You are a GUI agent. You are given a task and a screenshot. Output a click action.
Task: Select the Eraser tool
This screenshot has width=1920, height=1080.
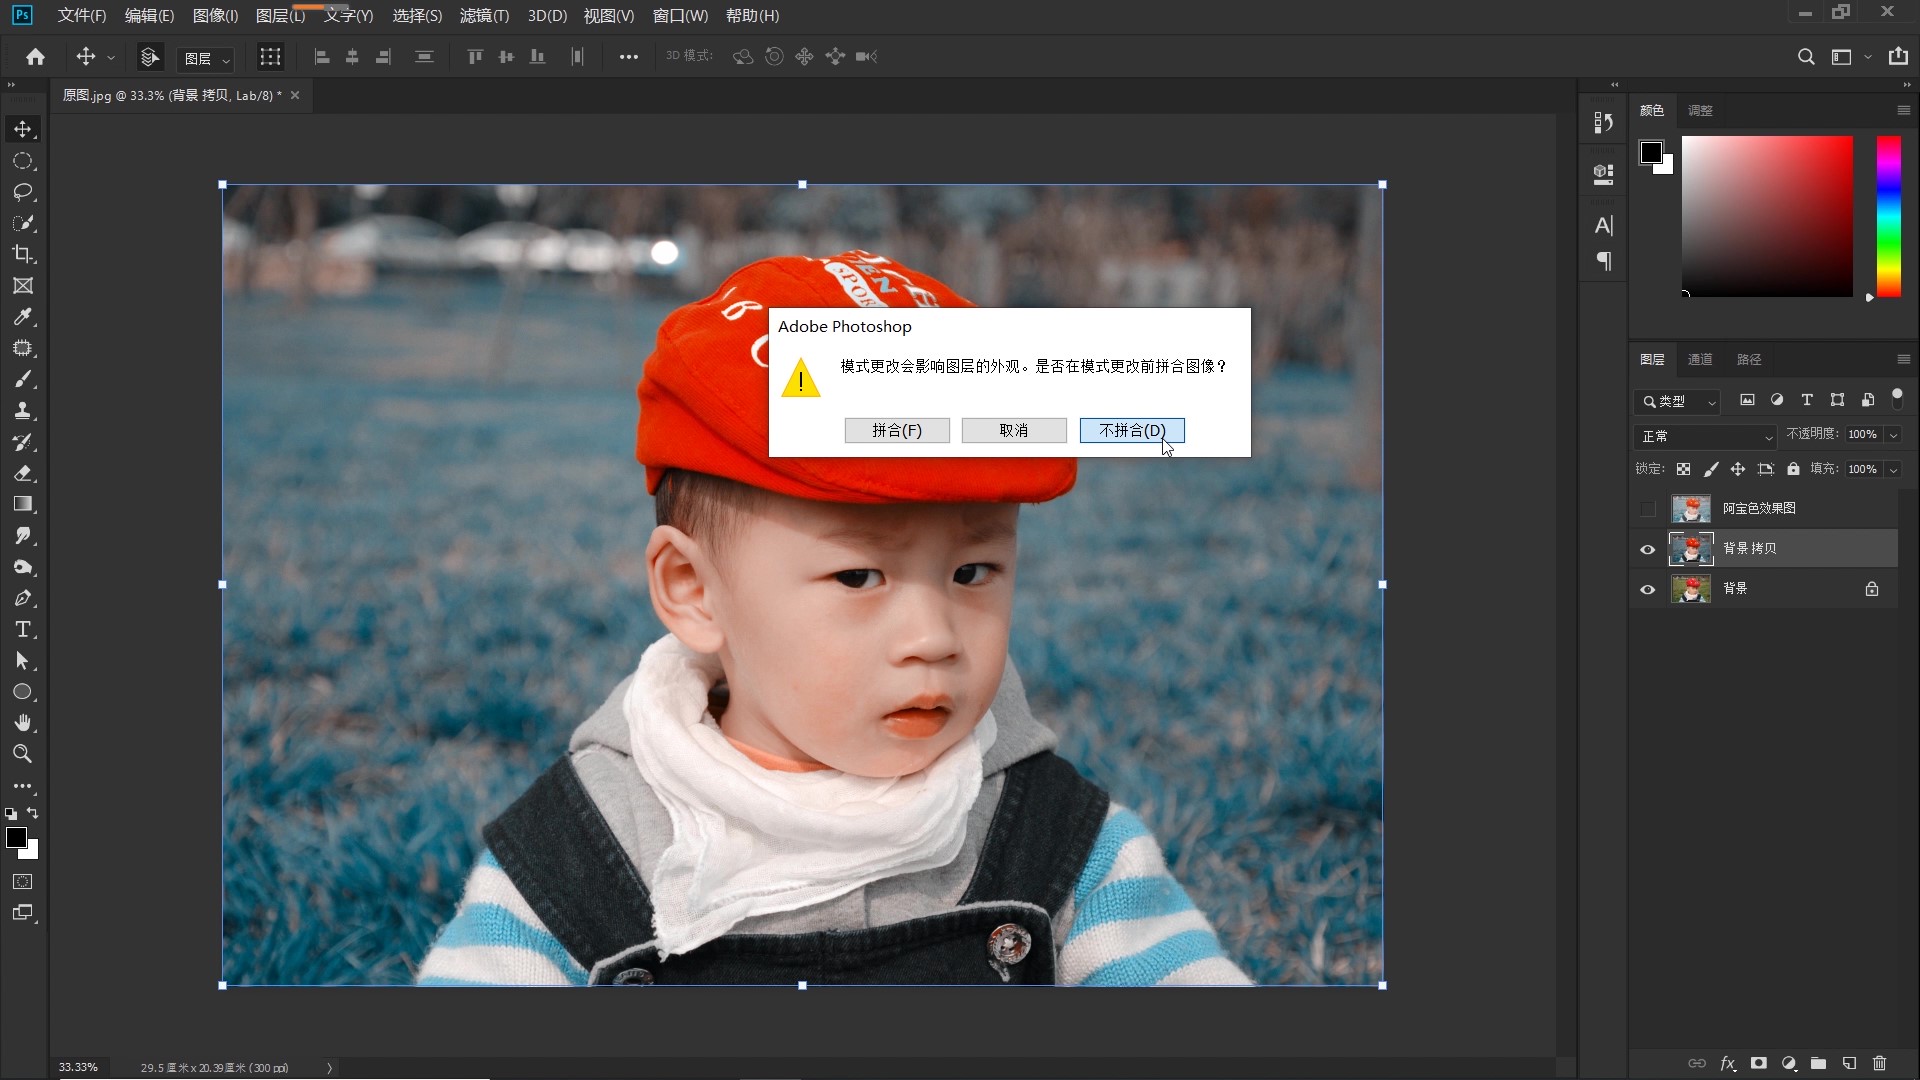pos(23,473)
